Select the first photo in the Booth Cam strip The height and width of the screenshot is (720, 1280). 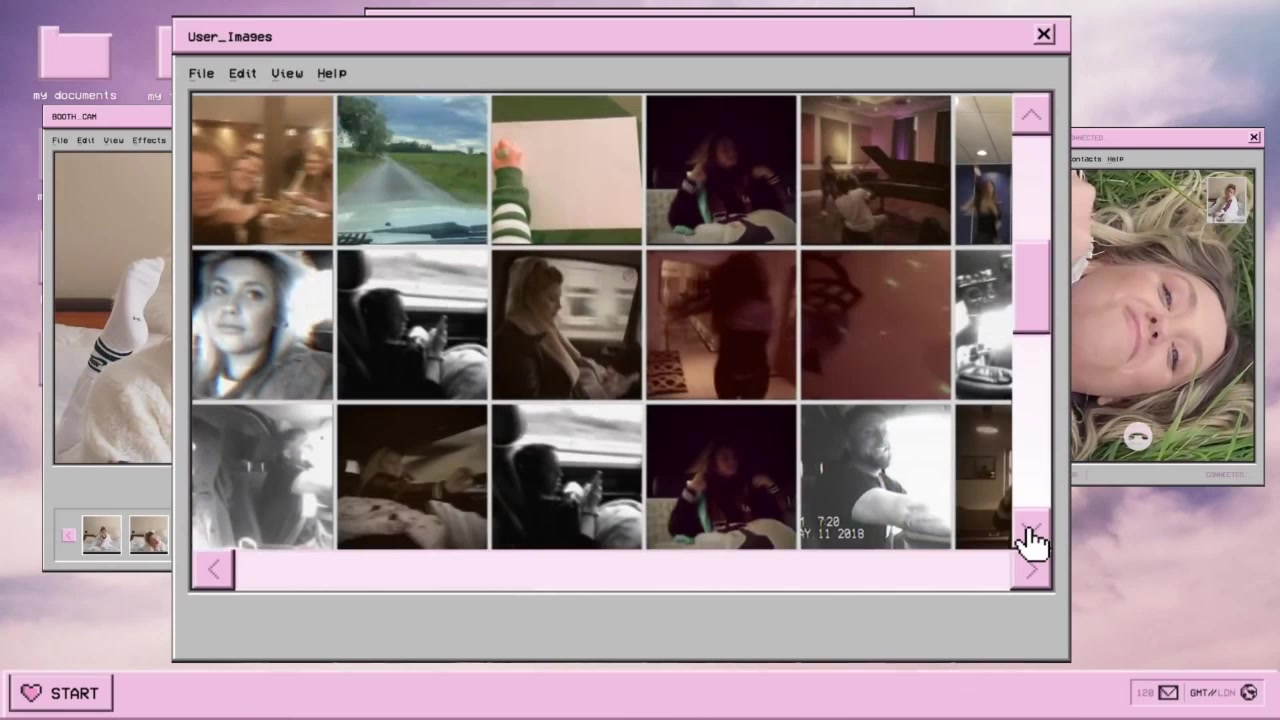pyautogui.click(x=101, y=535)
